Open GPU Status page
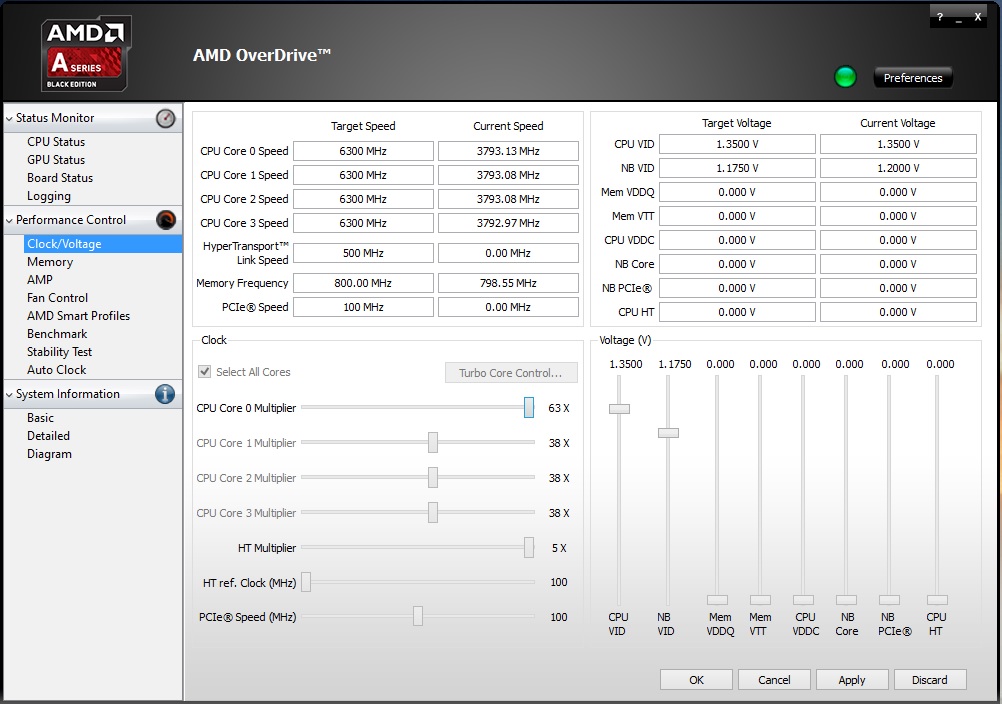Viewport: 1002px width, 704px height. click(x=56, y=160)
